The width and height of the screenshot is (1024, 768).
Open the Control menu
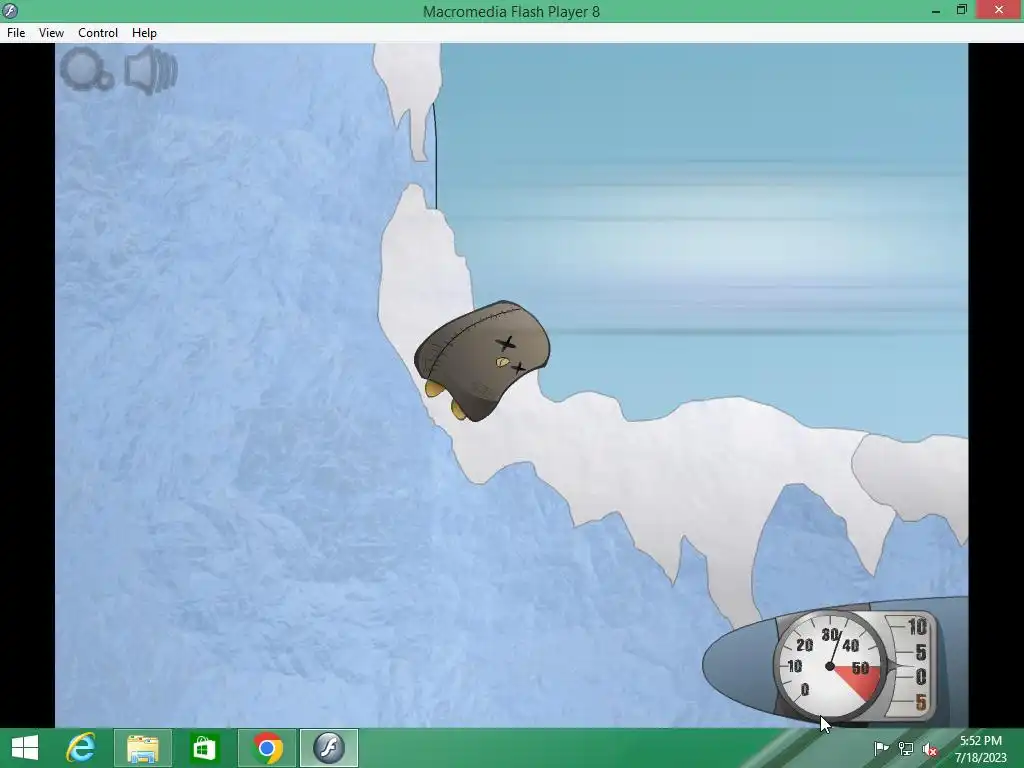(x=98, y=33)
